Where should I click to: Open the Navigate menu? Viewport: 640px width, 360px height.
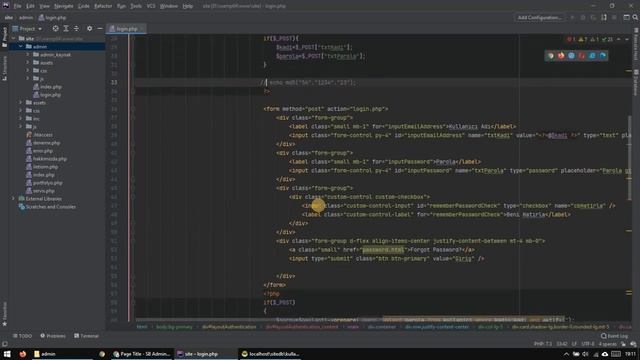point(64,6)
